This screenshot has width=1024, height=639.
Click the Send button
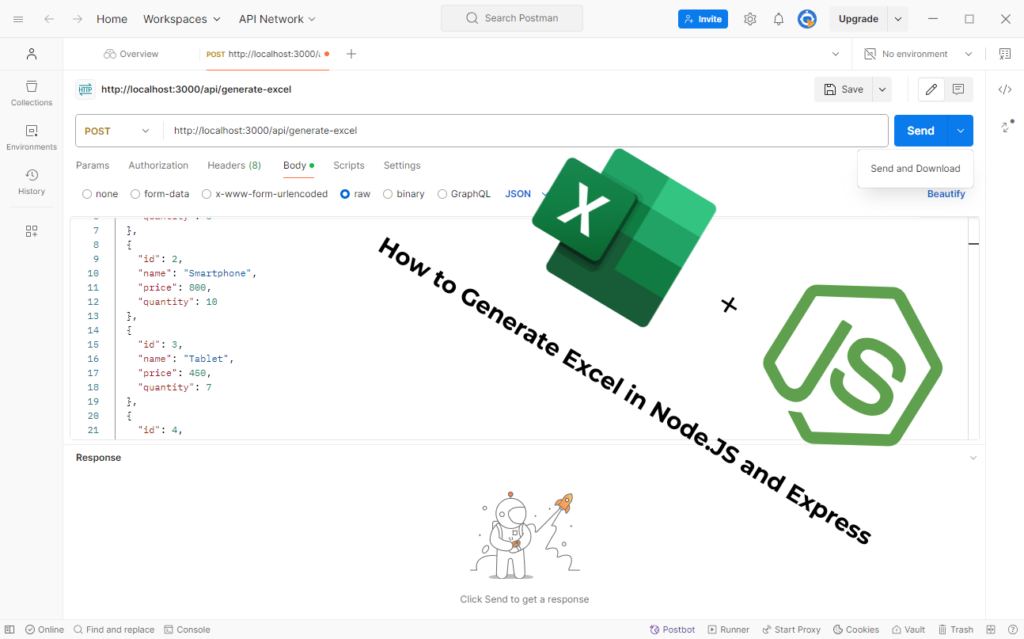[921, 131]
